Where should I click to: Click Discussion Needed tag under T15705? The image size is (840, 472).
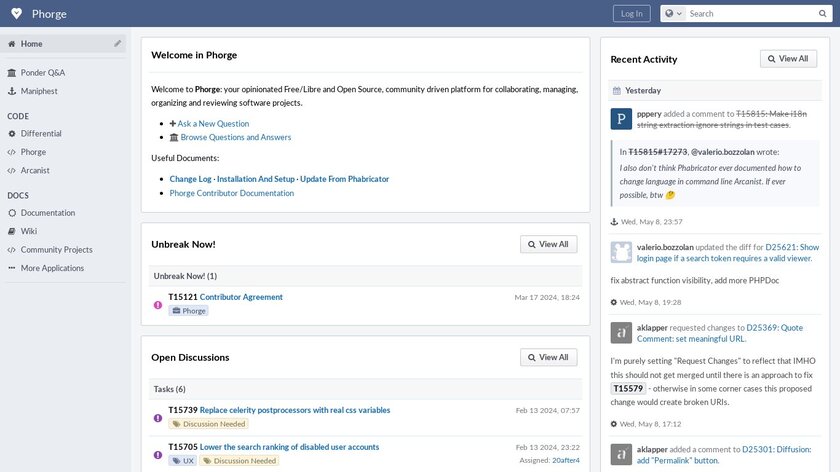(x=239, y=461)
